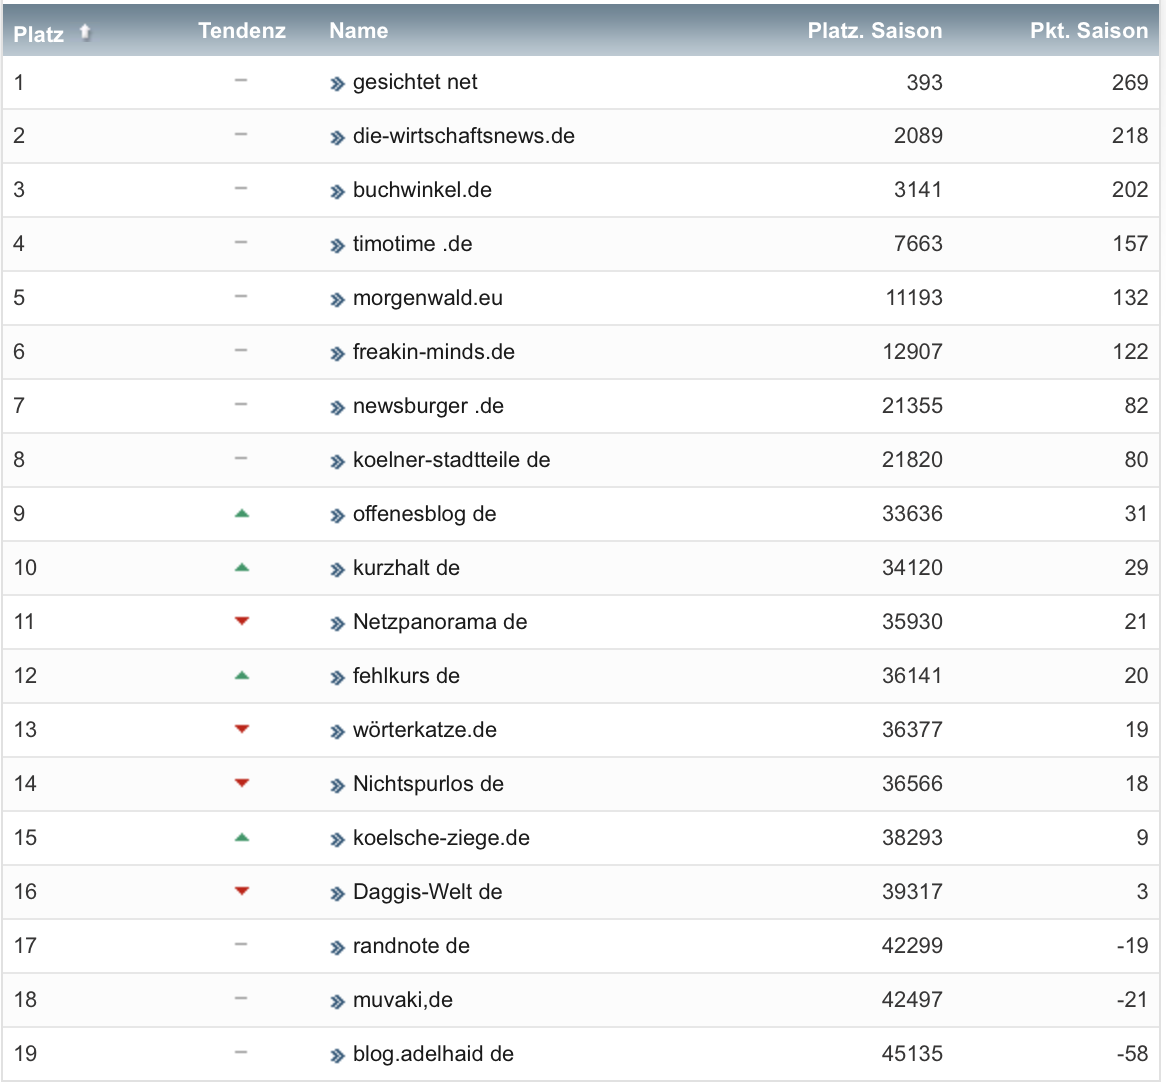Open morgenwald.eu link
Screen dimensions: 1166x1086
[x=428, y=298]
